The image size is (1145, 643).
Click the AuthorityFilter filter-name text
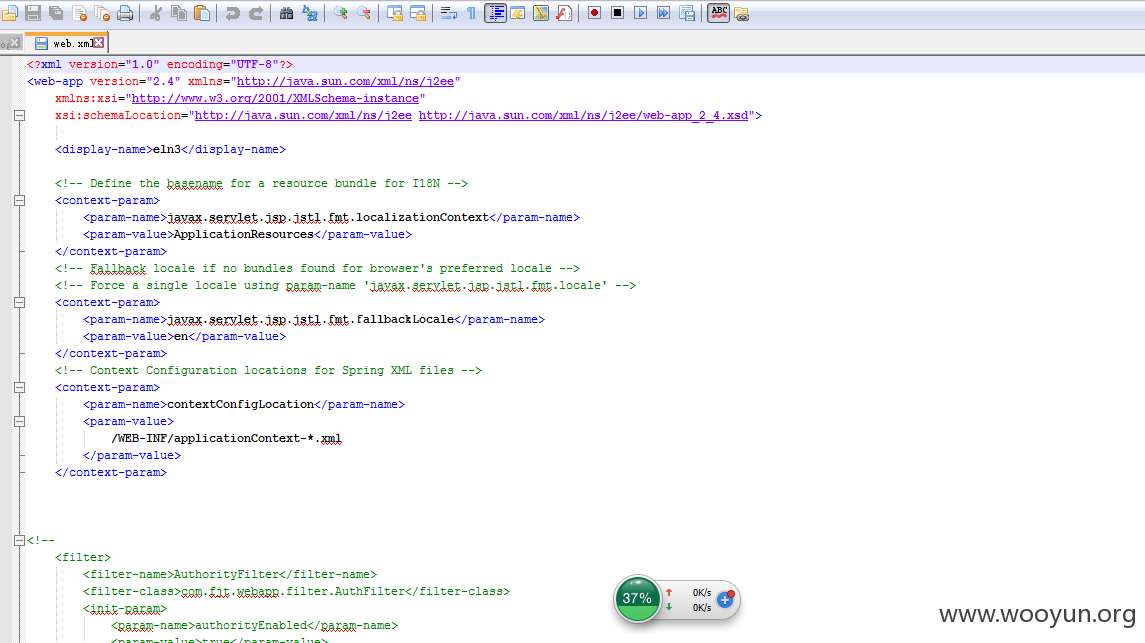pos(226,574)
